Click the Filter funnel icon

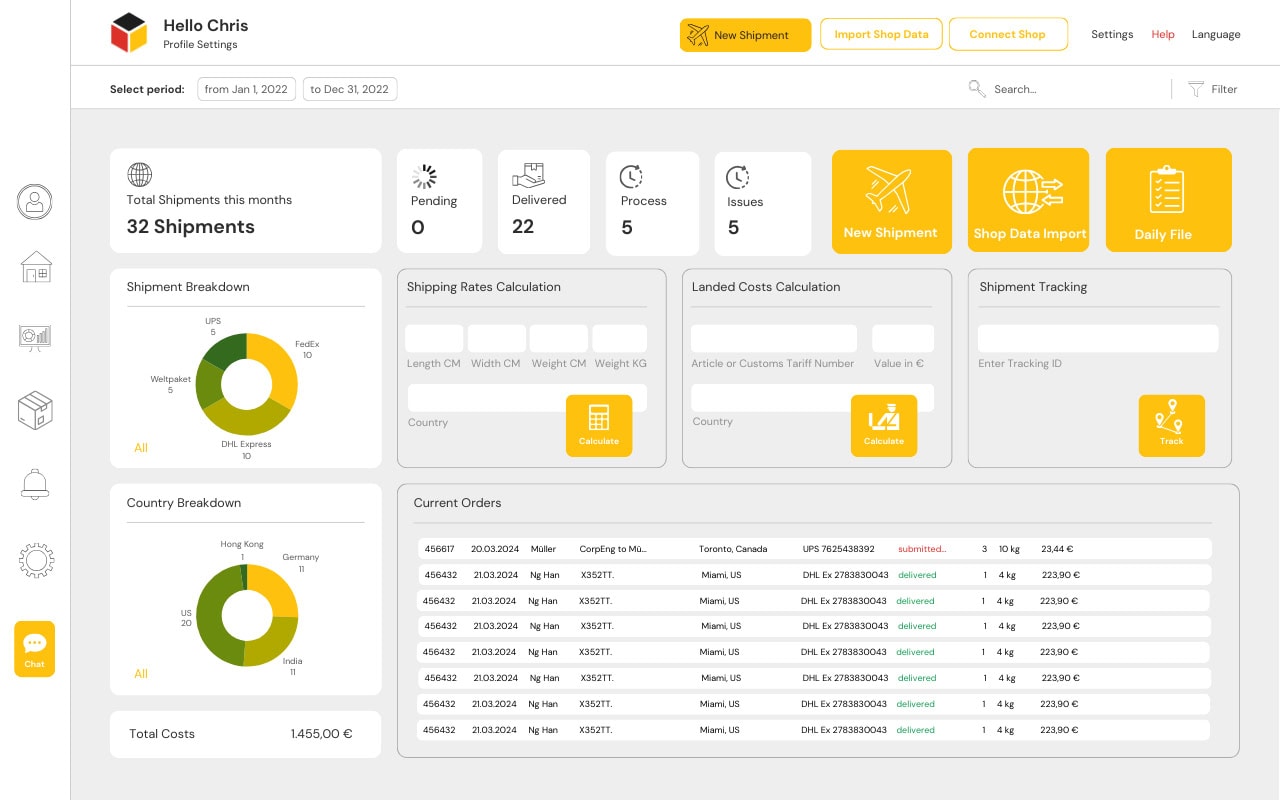[1195, 89]
